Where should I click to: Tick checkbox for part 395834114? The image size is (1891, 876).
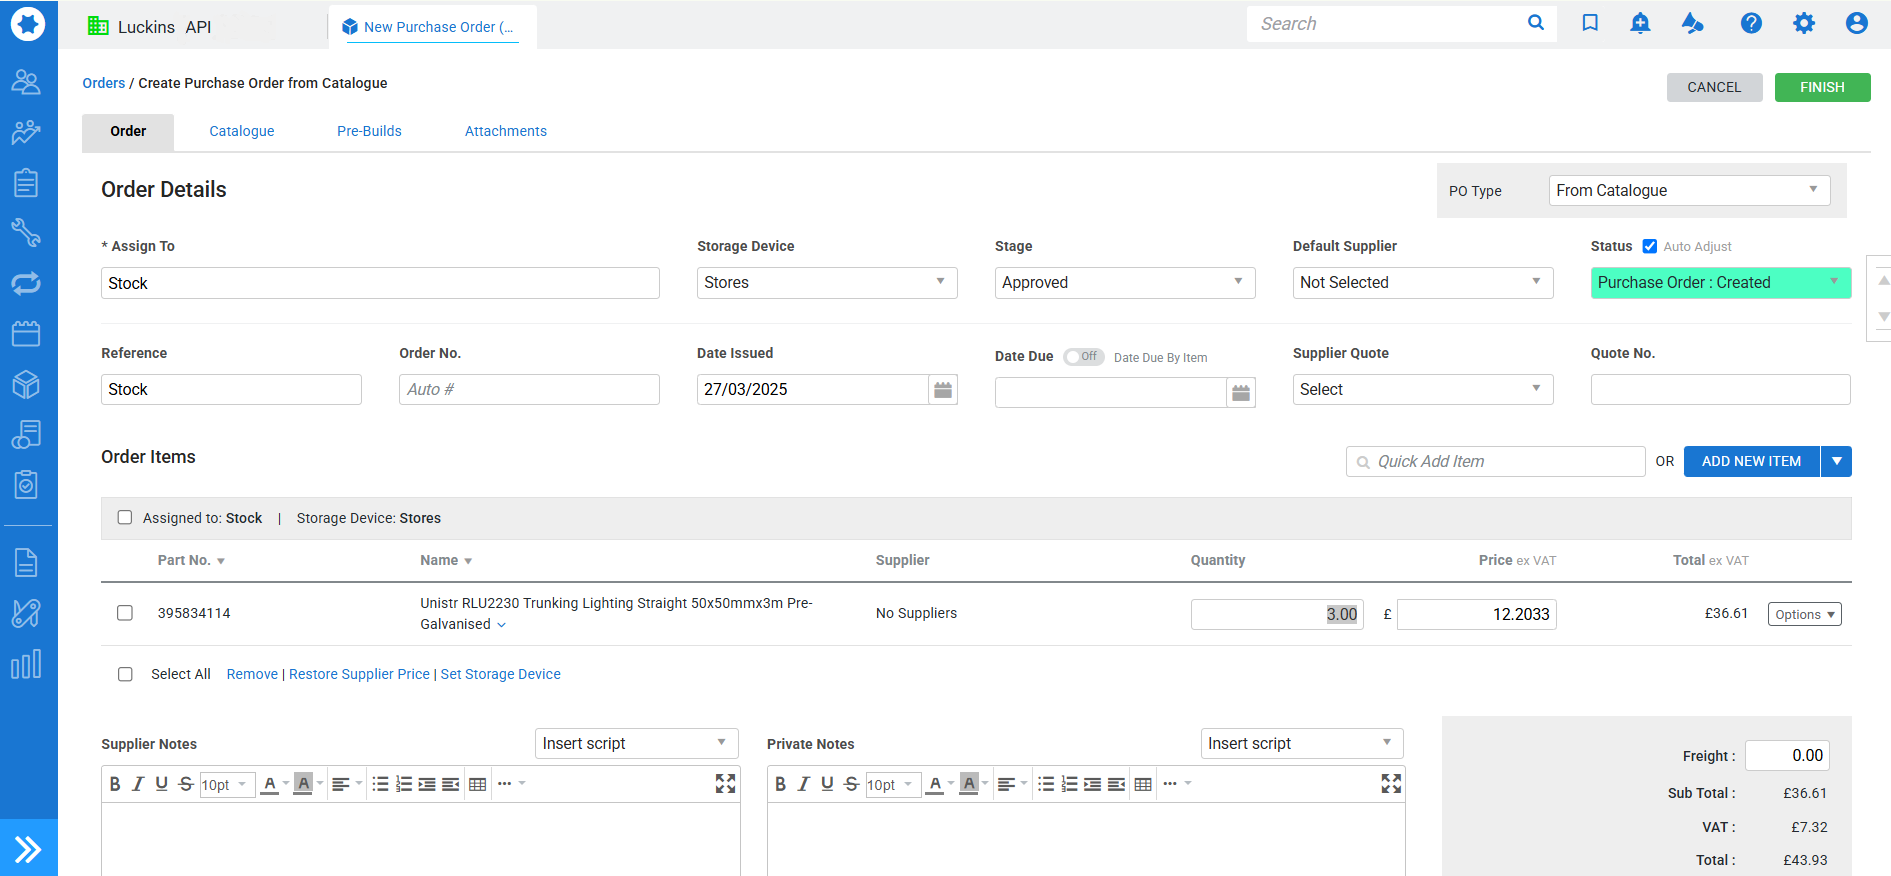pyautogui.click(x=125, y=613)
